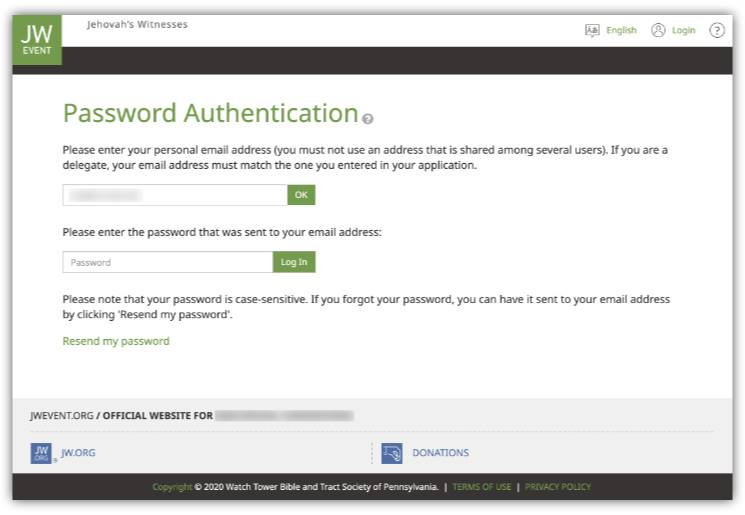The image size is (745, 515).
Task: Open the help question mark icon in header
Action: [717, 30]
